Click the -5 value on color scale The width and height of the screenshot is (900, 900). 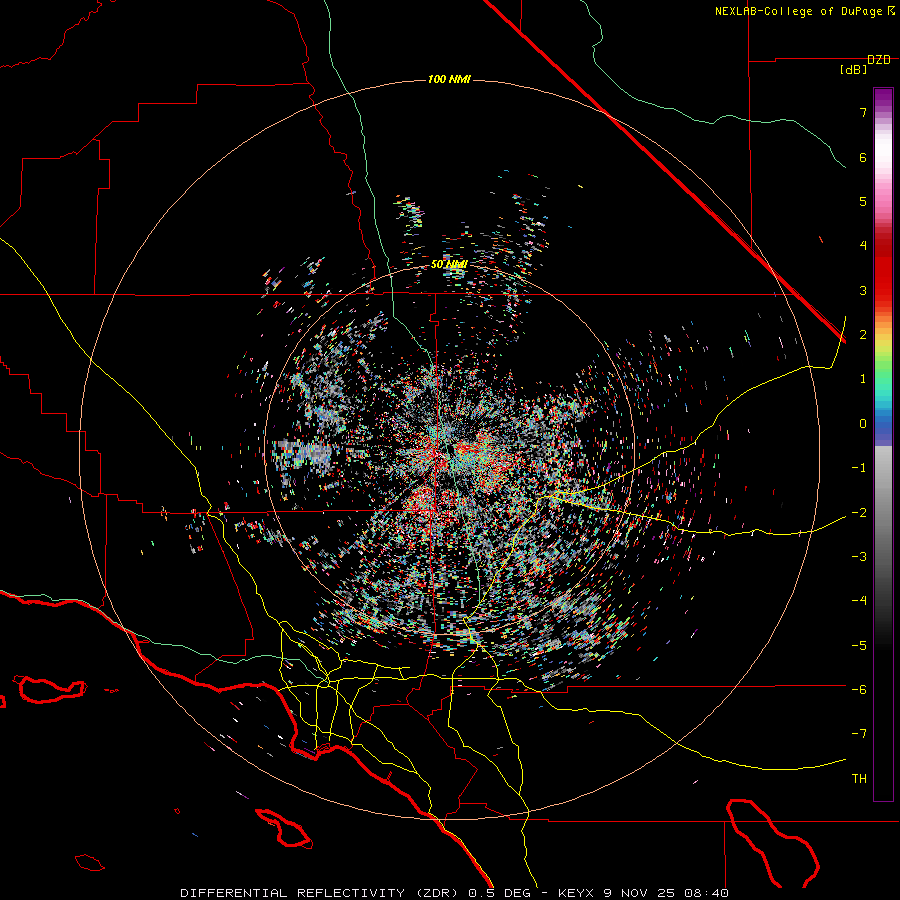pyautogui.click(x=859, y=646)
